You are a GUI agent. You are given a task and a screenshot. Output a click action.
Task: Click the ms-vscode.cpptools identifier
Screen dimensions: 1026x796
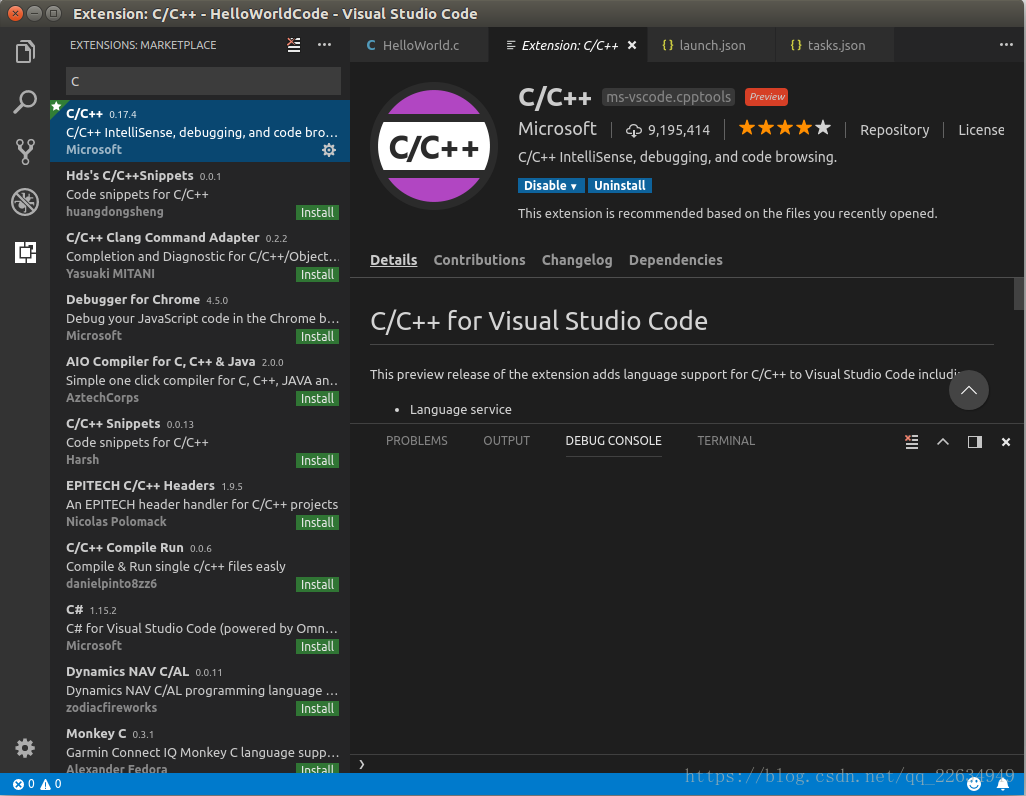click(x=668, y=97)
